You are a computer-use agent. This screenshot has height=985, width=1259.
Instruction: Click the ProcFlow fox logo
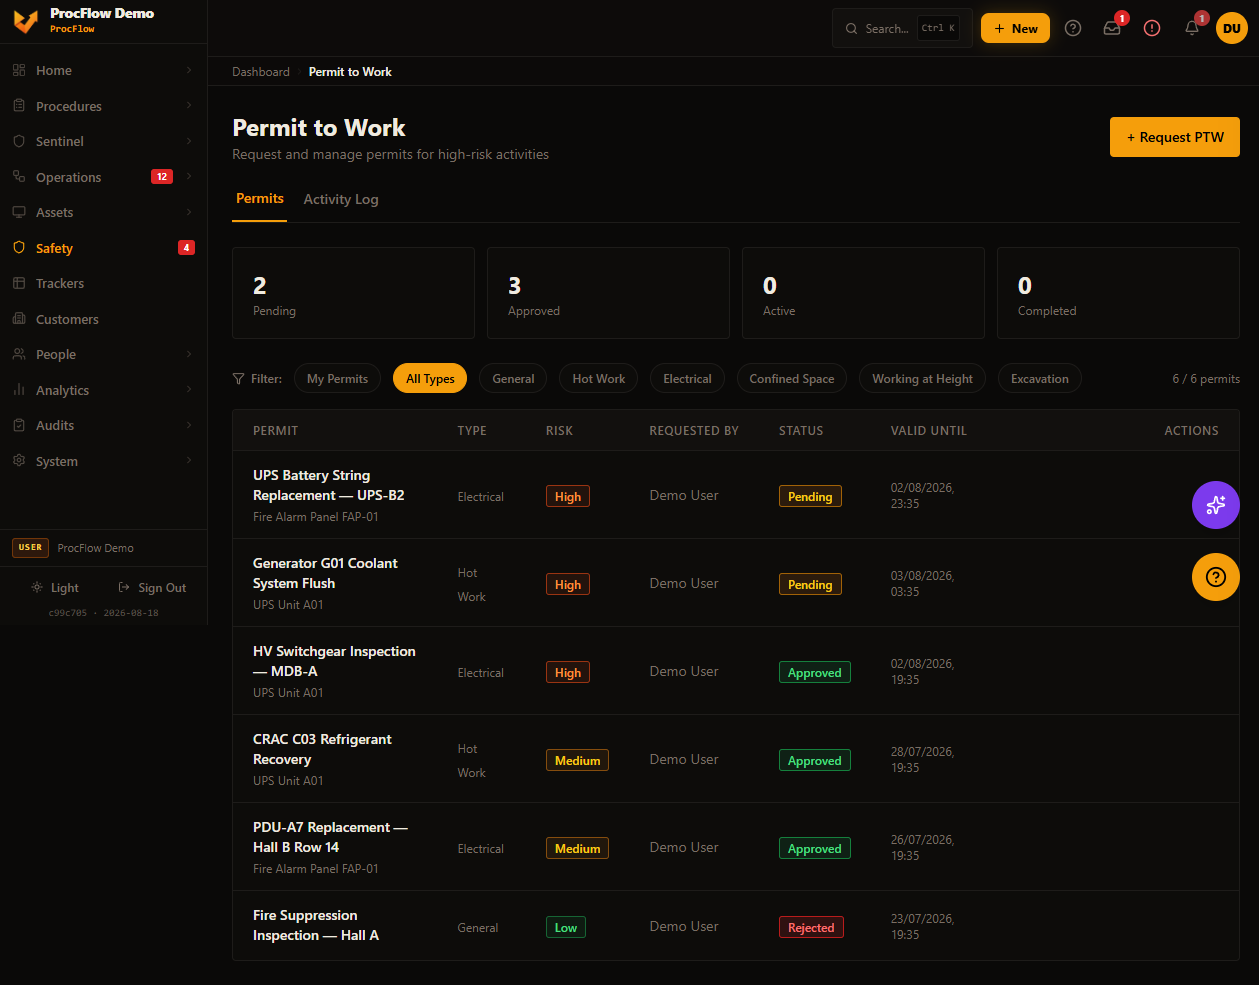[26, 21]
